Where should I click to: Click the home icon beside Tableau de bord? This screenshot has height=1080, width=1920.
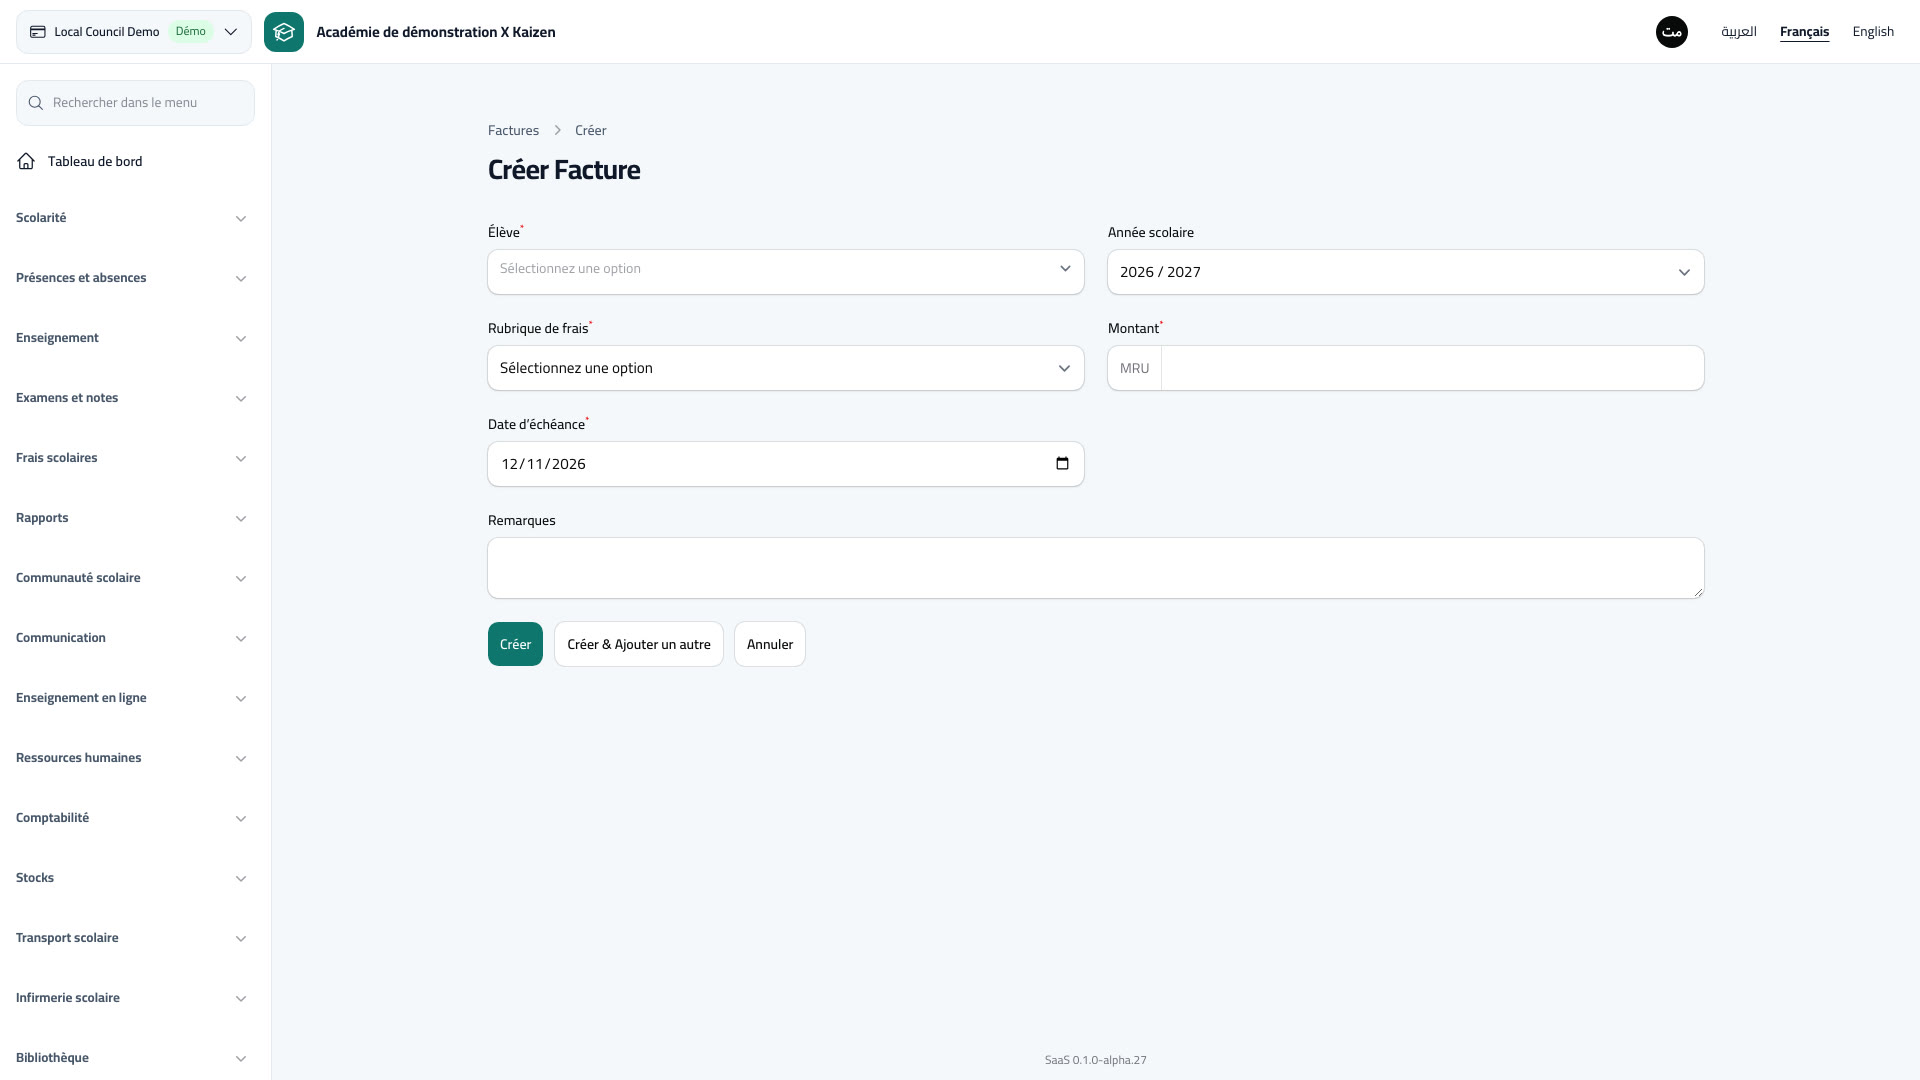[26, 161]
